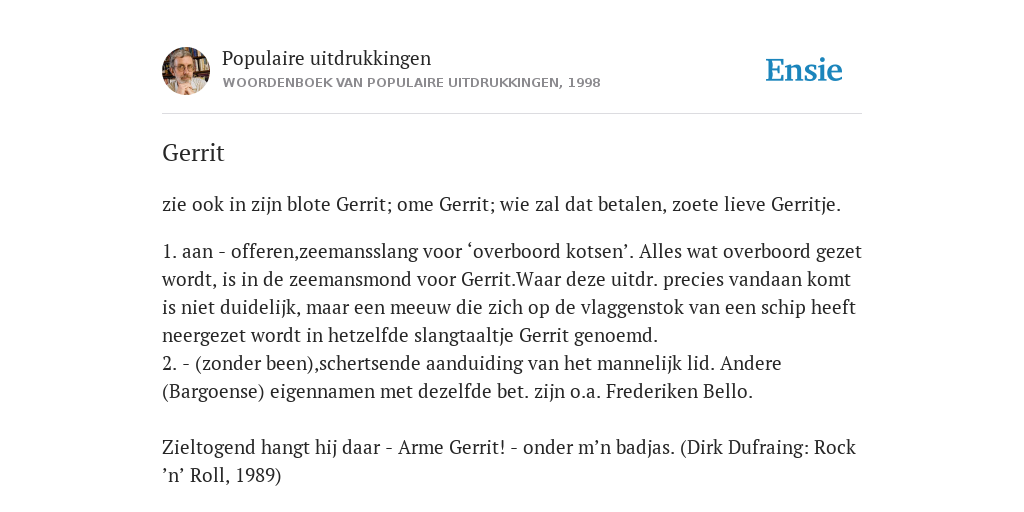Screen dimensions: 1024x512
Task: Open the Ensie logo link
Action: point(804,70)
